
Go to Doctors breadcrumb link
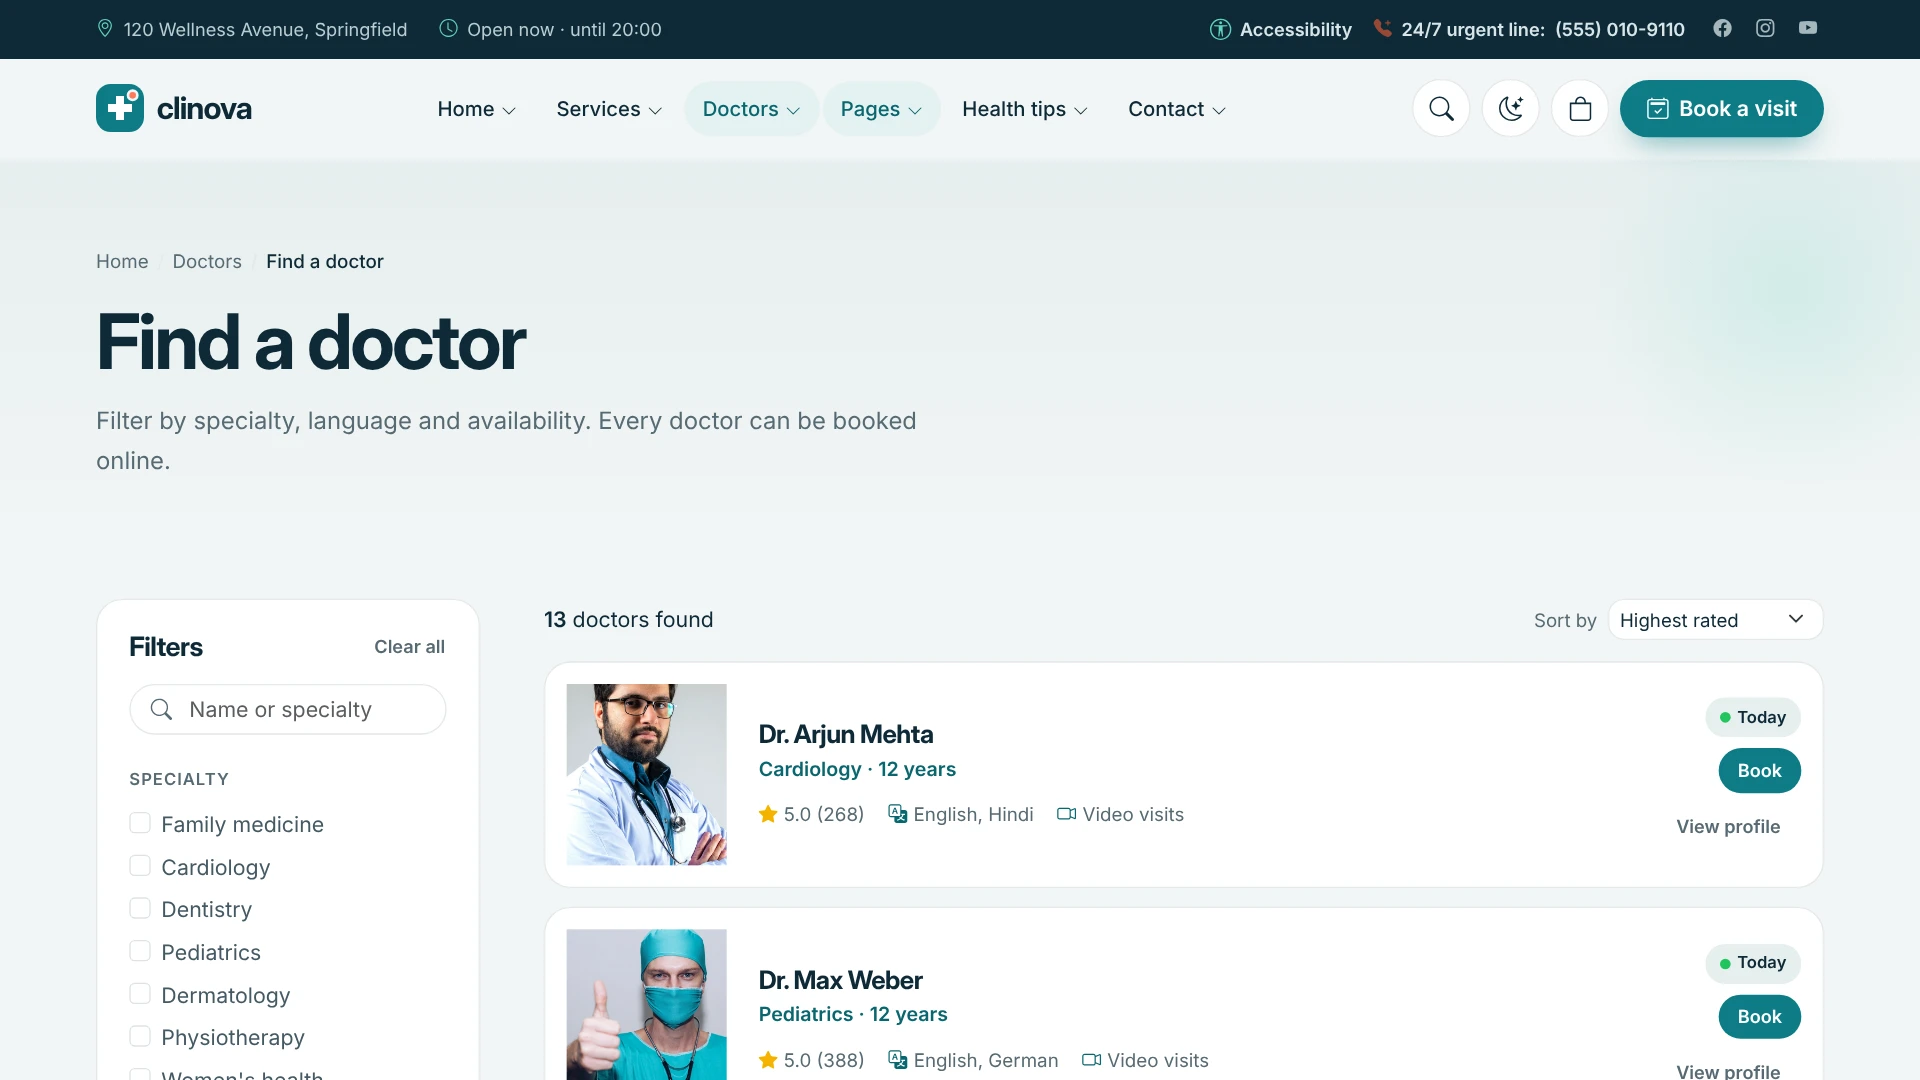coord(207,261)
